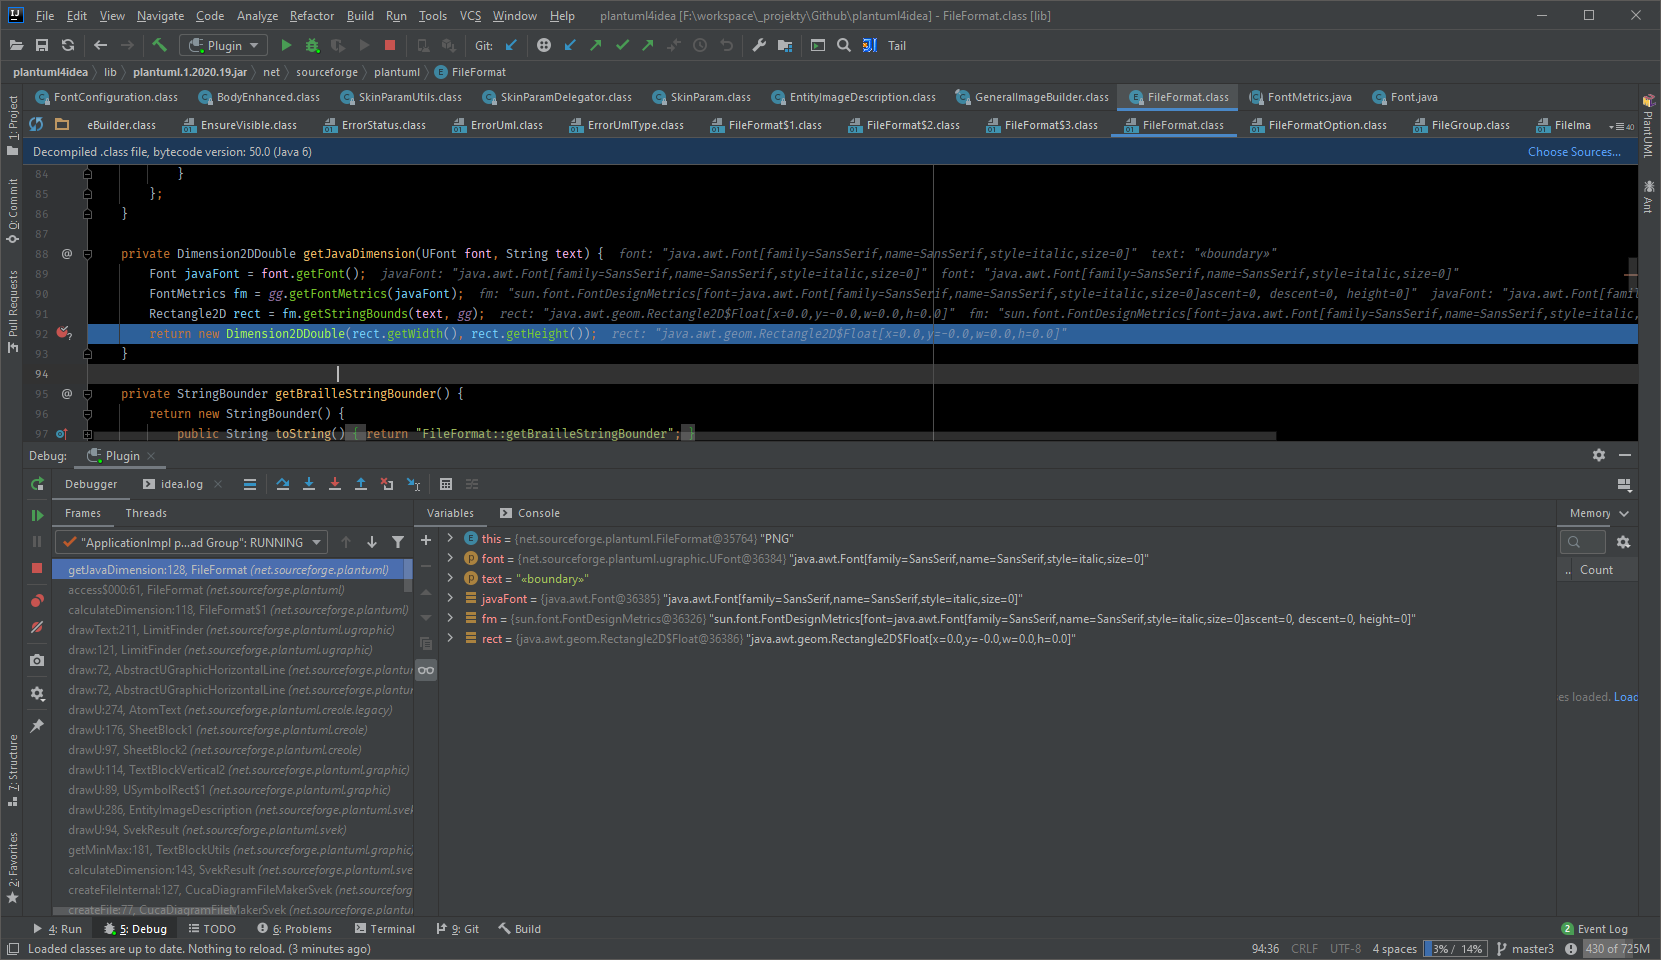Open the Plugin run configuration dropdown
The width and height of the screenshot is (1661, 960).
coord(222,45)
